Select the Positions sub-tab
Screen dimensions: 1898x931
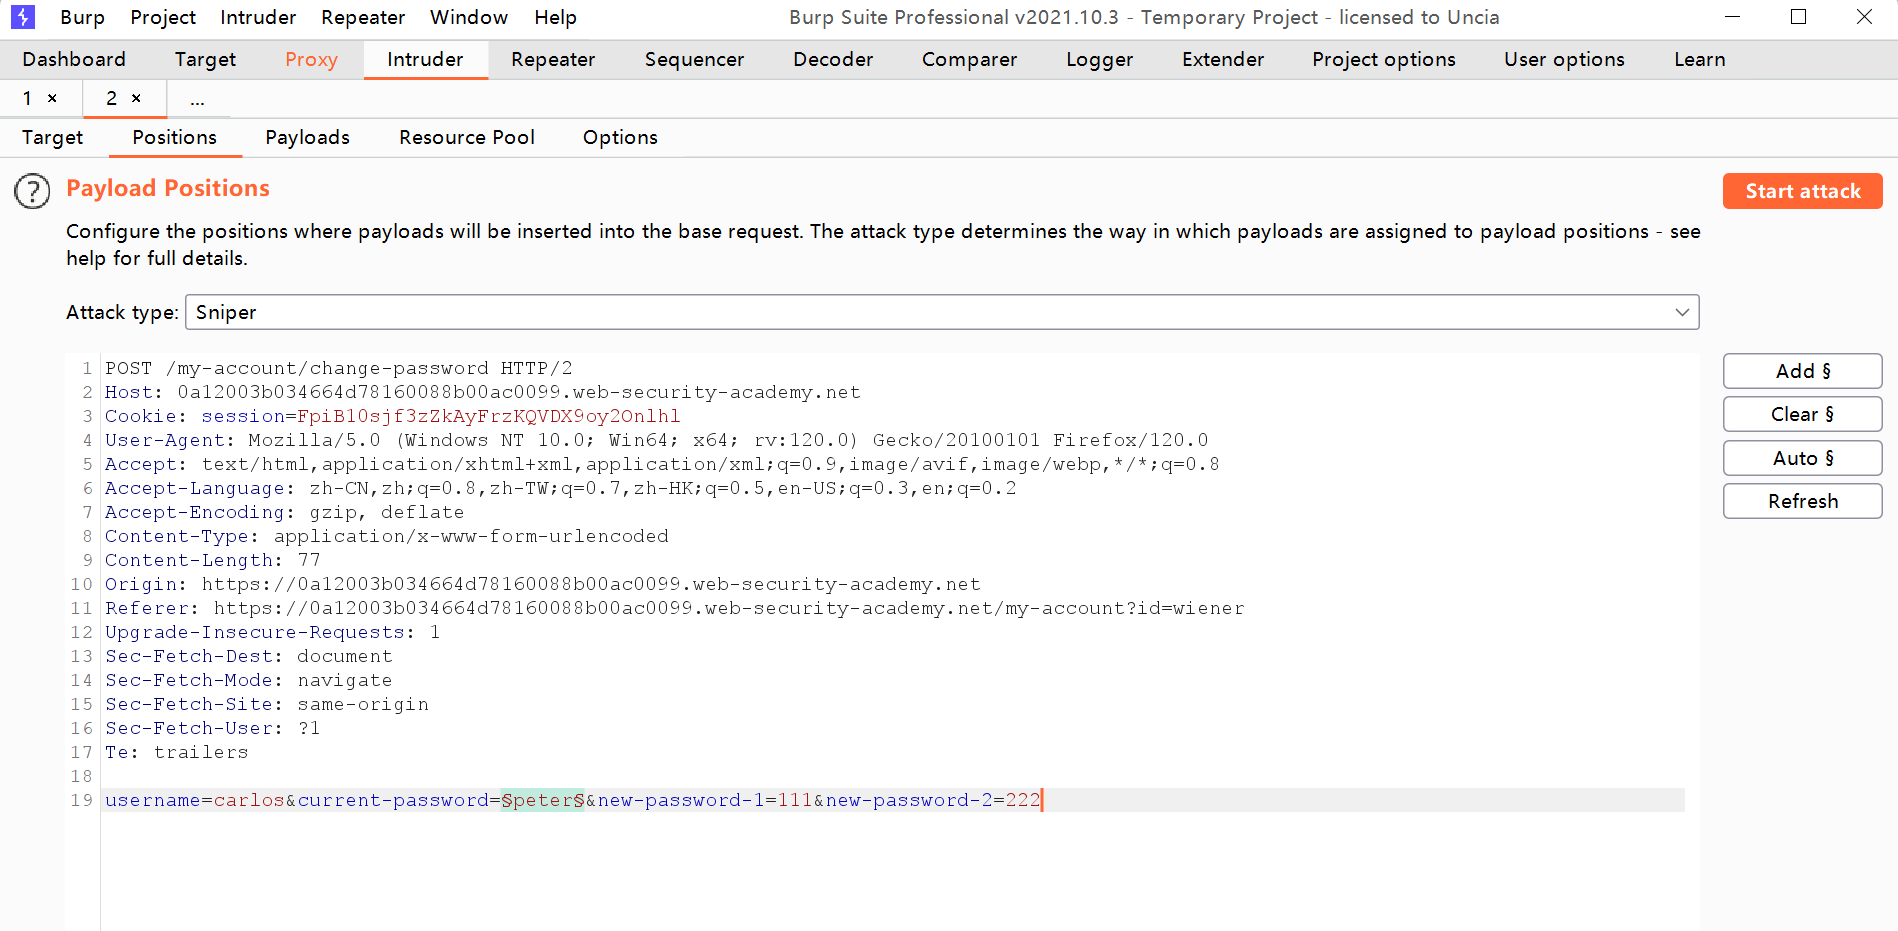pyautogui.click(x=174, y=138)
